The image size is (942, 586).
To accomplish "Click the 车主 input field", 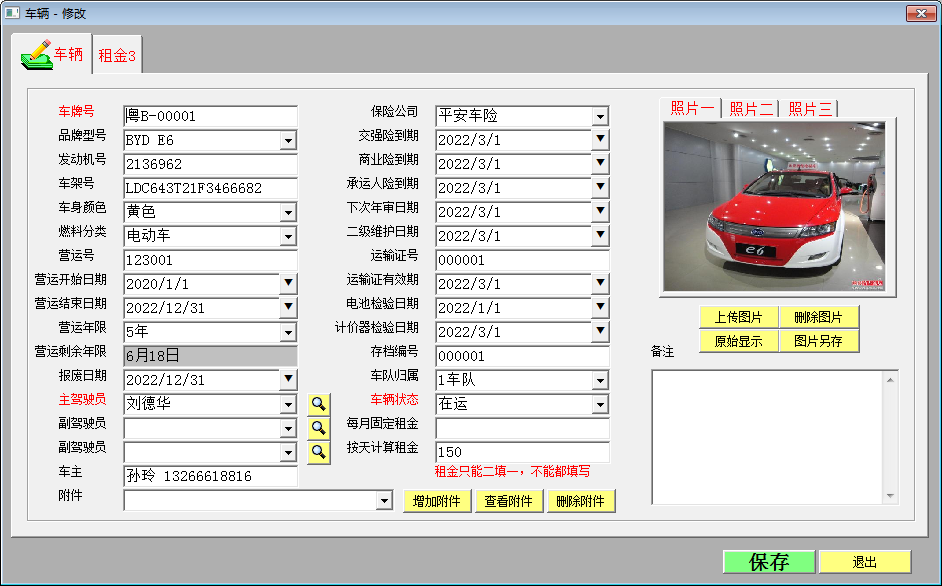I will pyautogui.click(x=210, y=476).
